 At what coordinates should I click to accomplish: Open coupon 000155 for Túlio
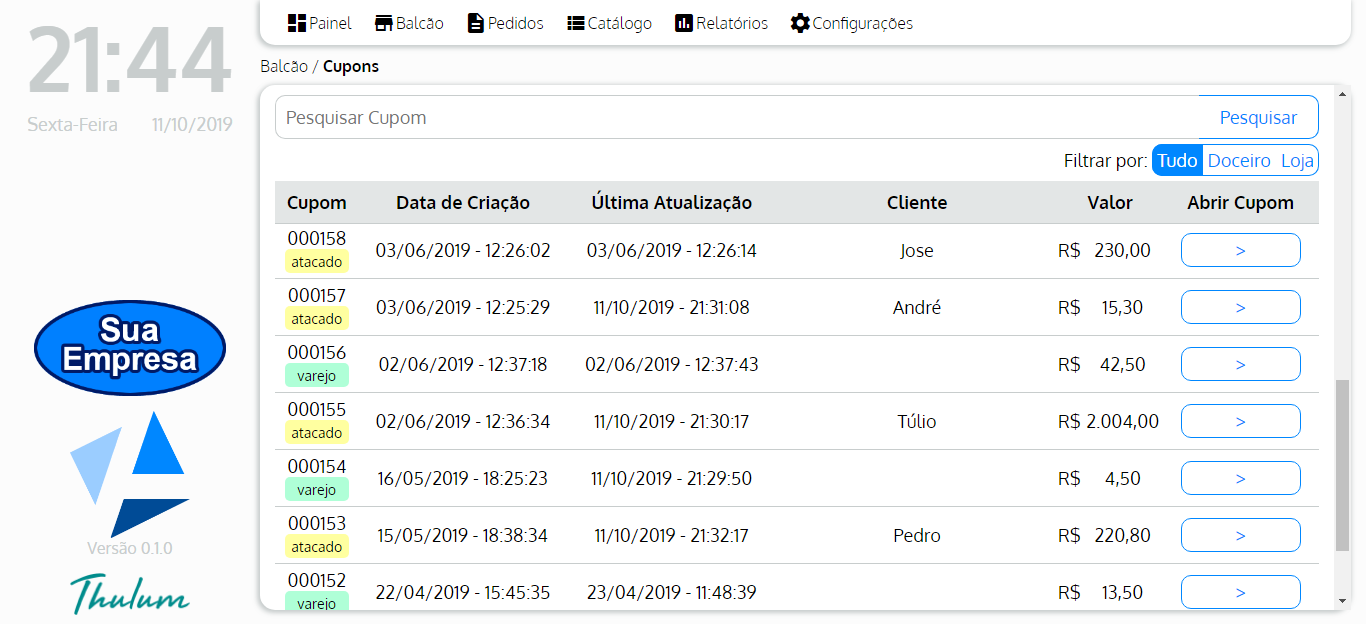(x=1240, y=421)
